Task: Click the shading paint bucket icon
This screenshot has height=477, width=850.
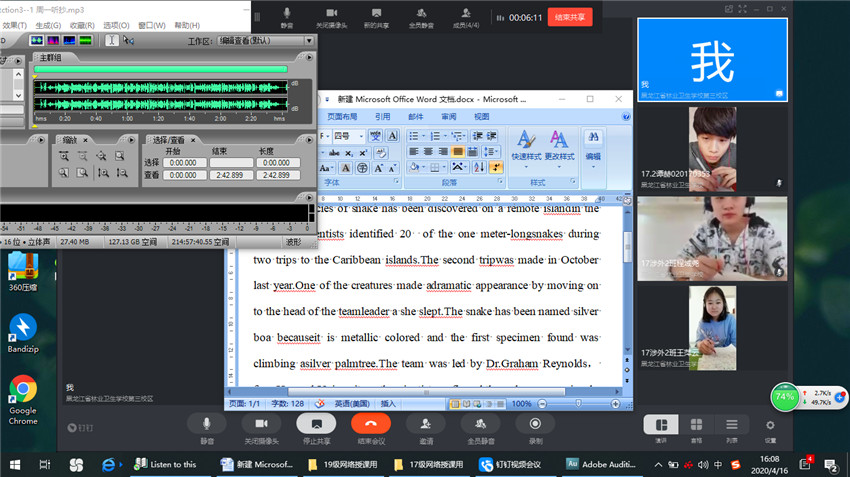Action: click(416, 167)
